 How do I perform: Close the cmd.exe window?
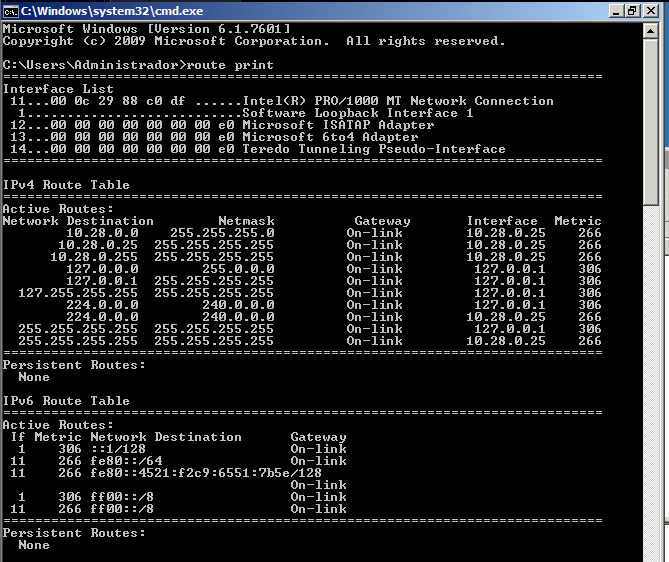click(651, 11)
